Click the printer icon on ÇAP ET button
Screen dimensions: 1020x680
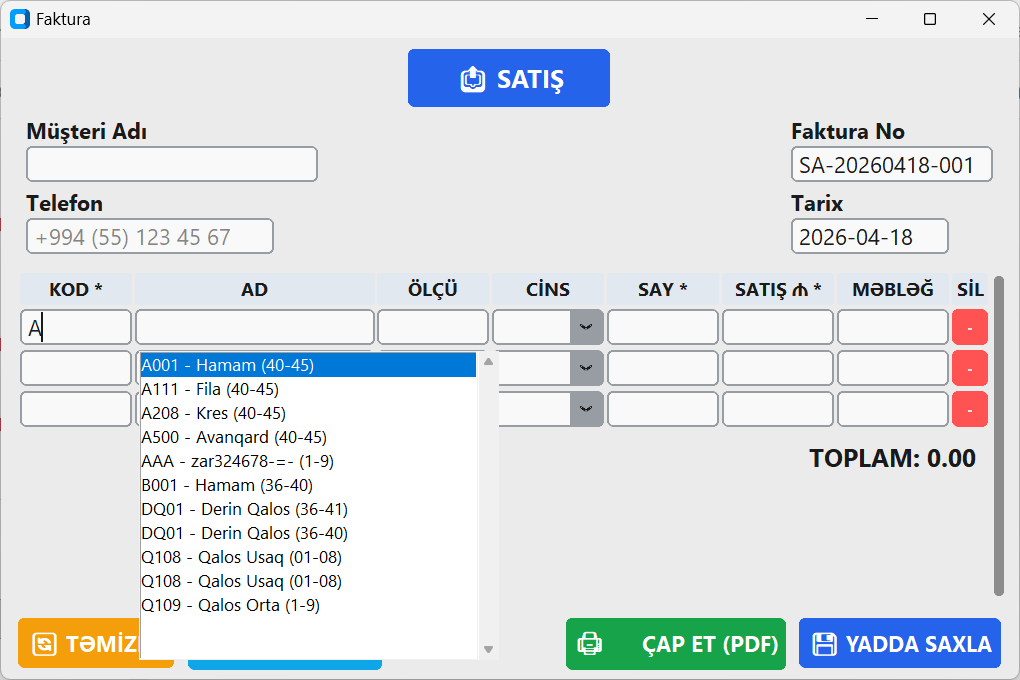click(590, 644)
